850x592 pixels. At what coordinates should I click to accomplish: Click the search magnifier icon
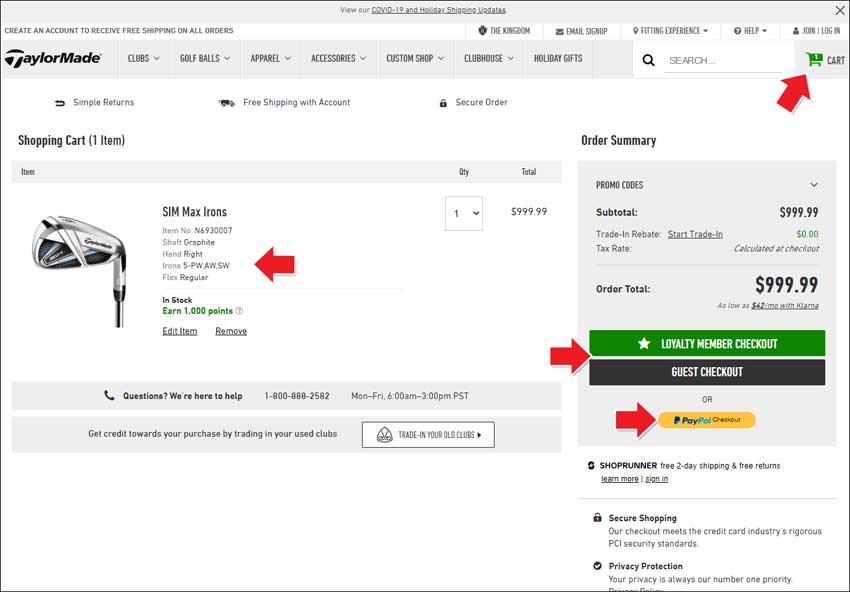pos(648,60)
